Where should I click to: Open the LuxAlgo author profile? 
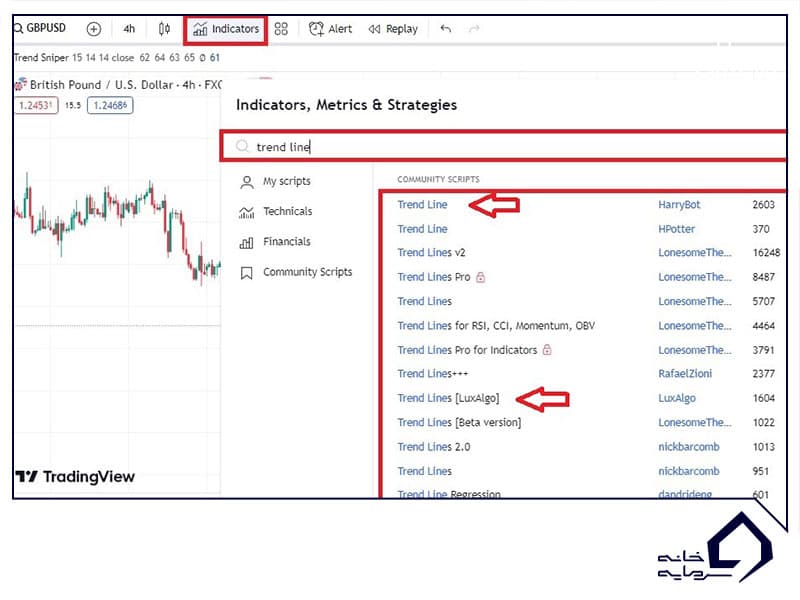677,398
